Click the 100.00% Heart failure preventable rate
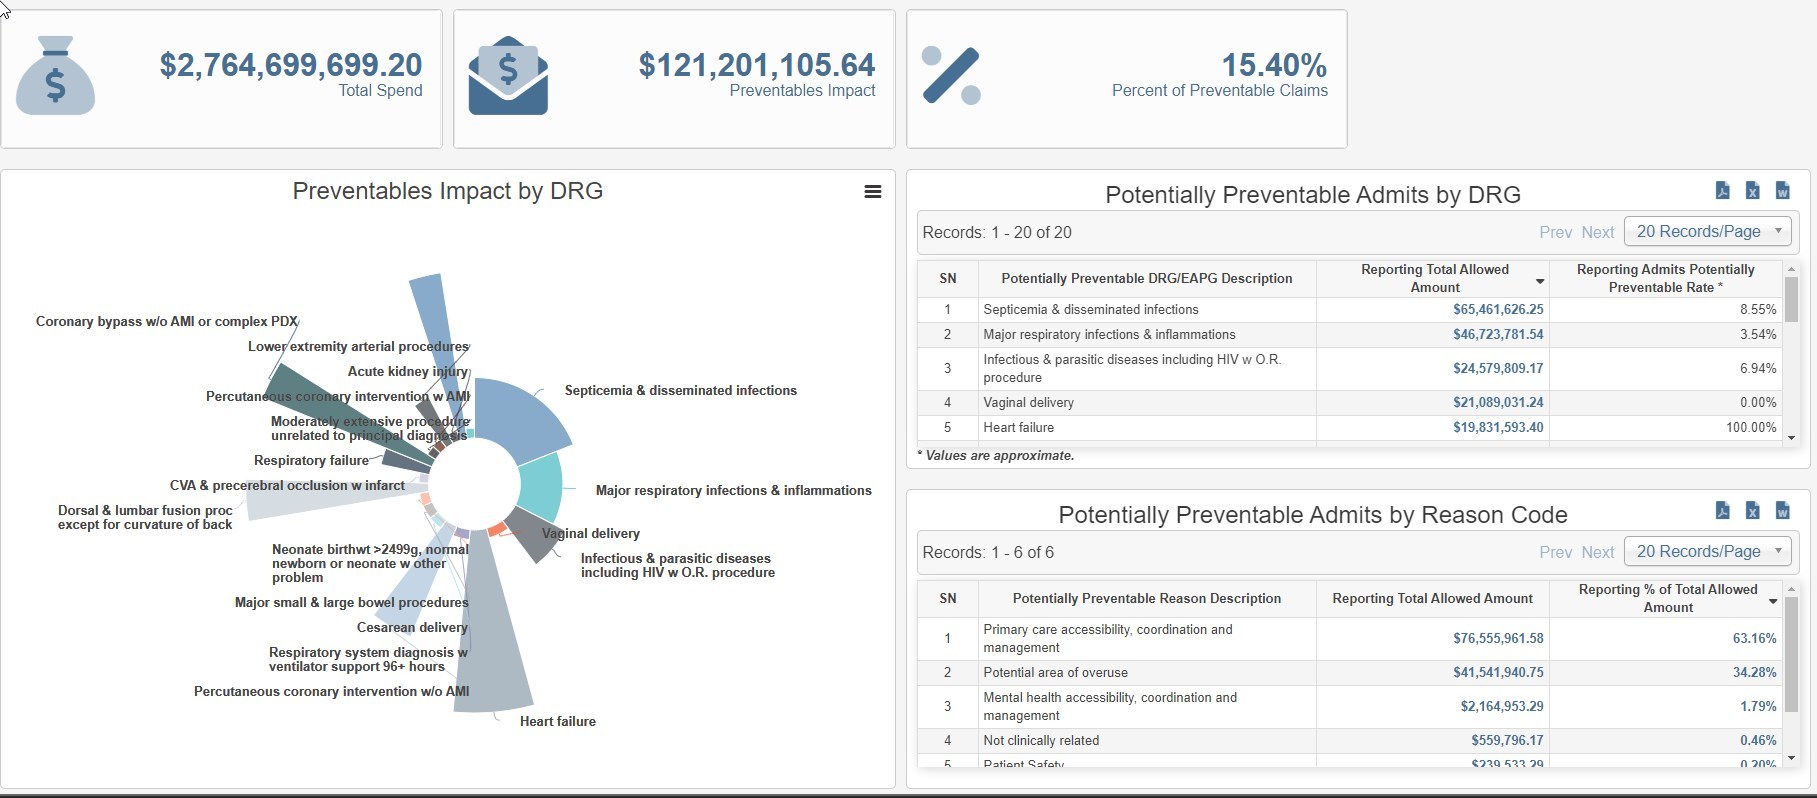This screenshot has height=798, width=1817. (x=1752, y=428)
